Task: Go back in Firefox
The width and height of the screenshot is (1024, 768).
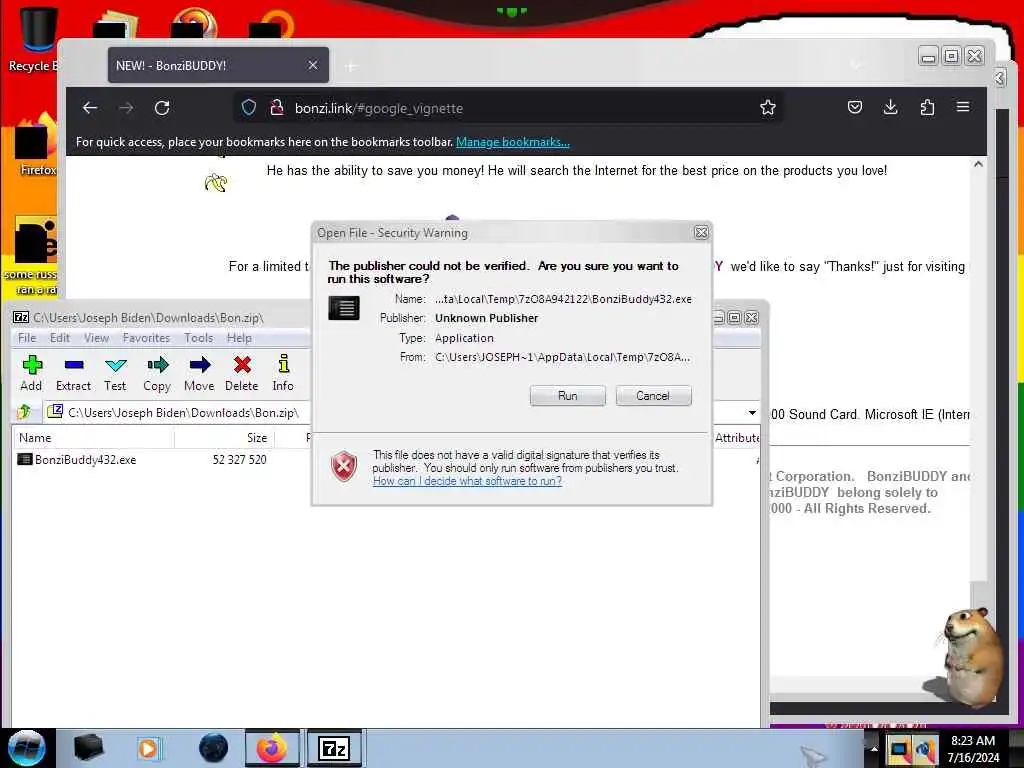Action: click(x=90, y=108)
